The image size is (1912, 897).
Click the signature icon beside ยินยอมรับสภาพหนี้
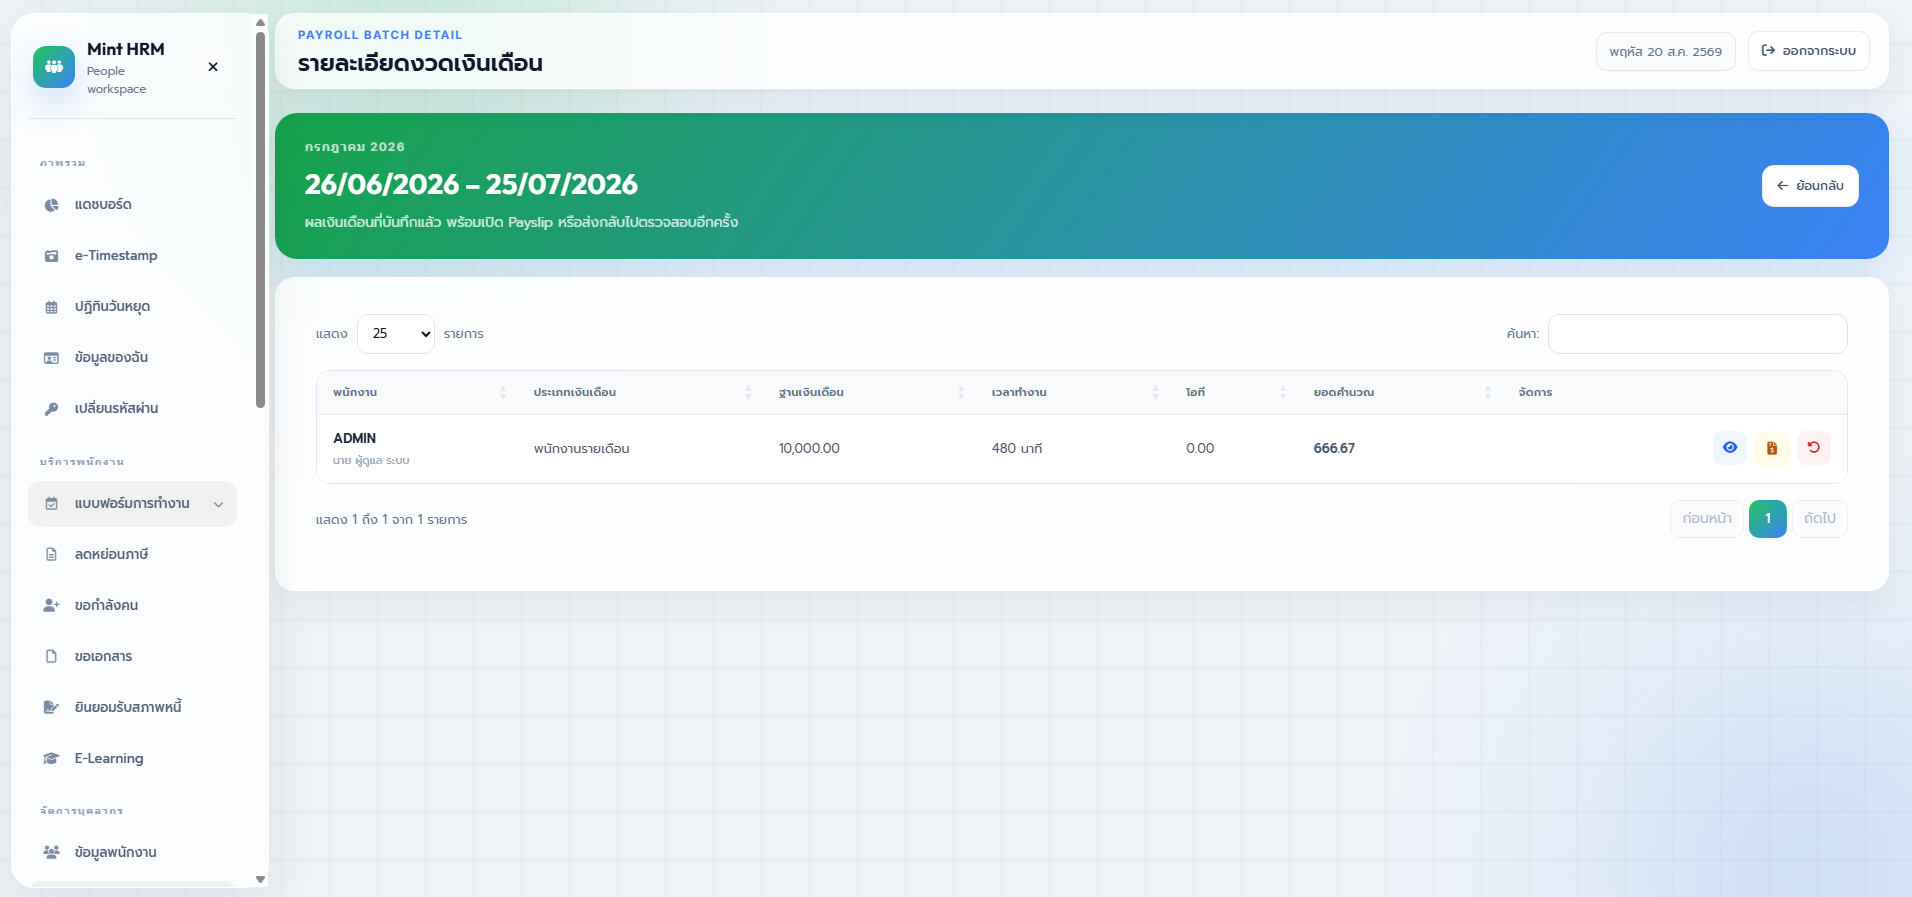click(x=51, y=707)
